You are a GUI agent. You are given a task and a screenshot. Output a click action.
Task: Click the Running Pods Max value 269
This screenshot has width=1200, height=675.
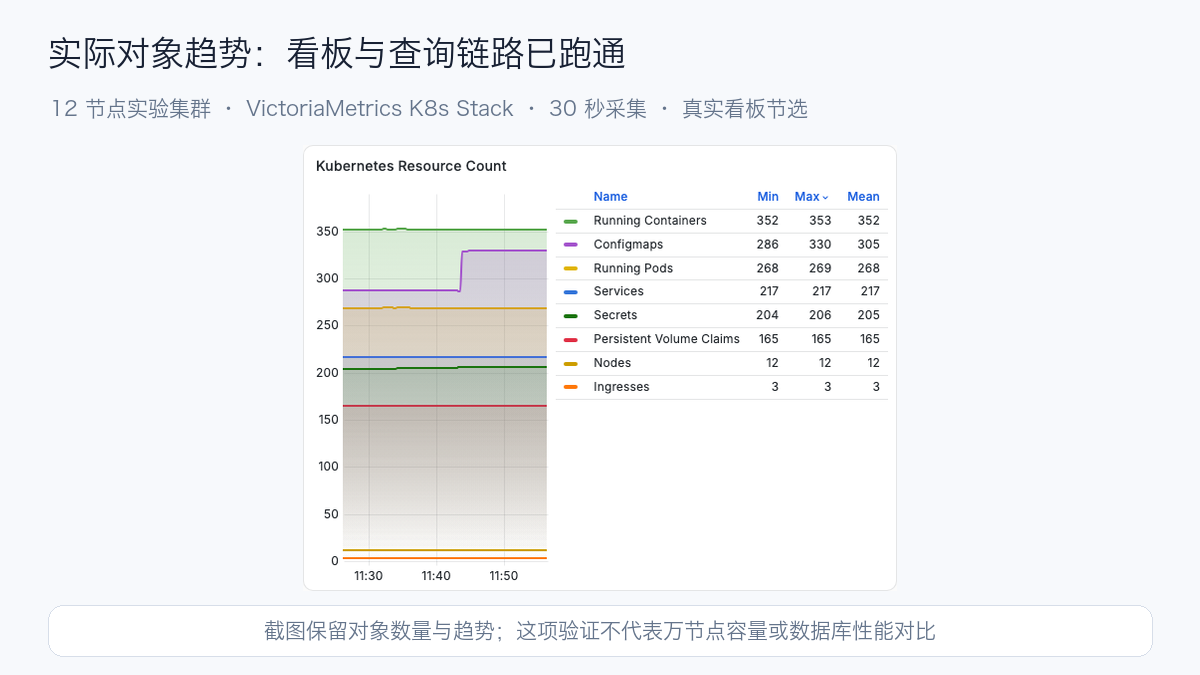coord(820,268)
